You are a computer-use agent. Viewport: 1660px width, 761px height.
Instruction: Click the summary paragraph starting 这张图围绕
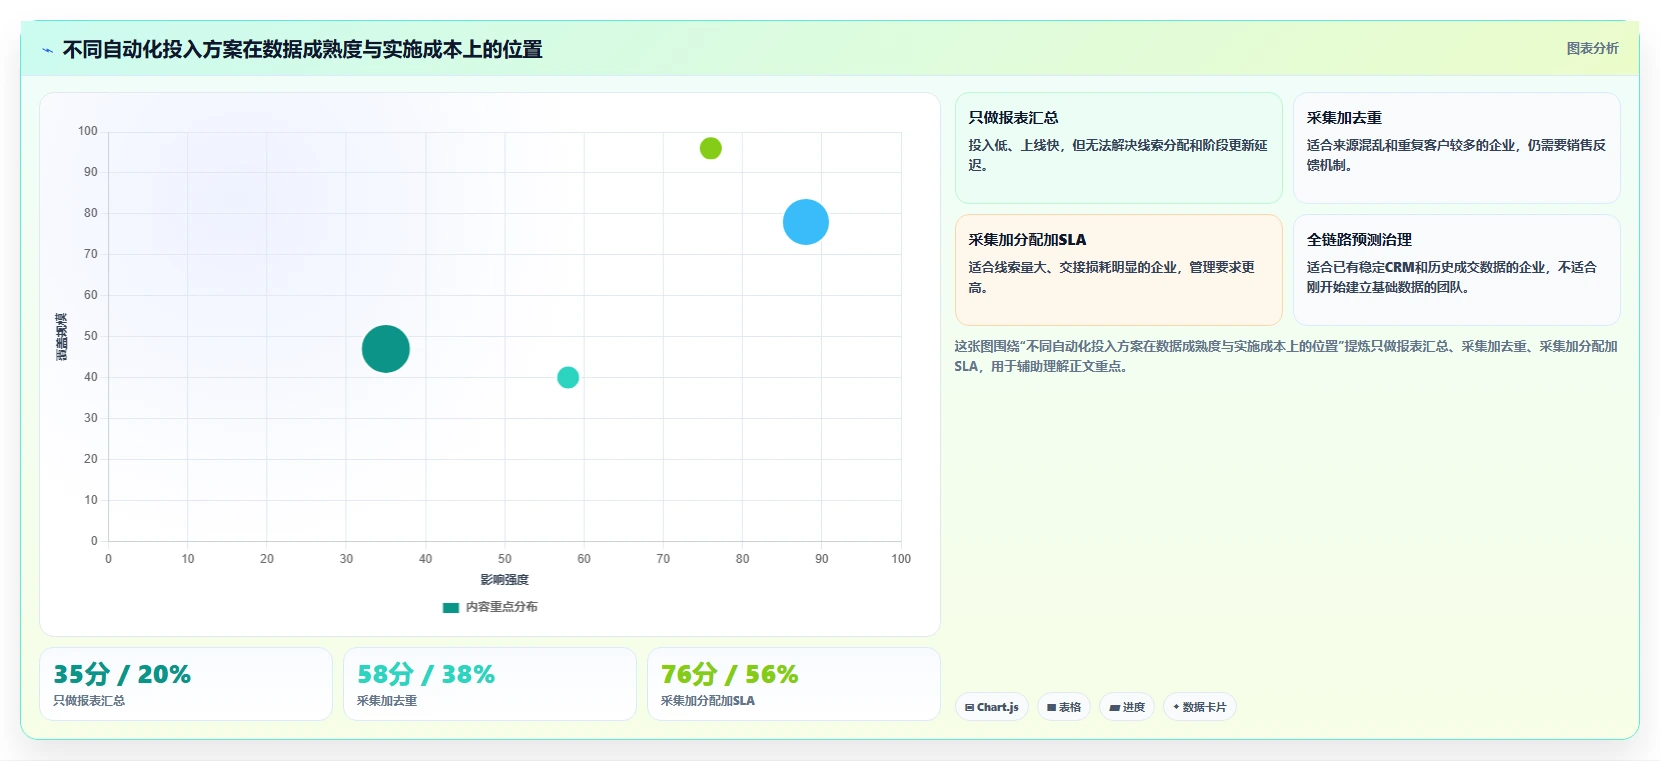click(x=1286, y=356)
